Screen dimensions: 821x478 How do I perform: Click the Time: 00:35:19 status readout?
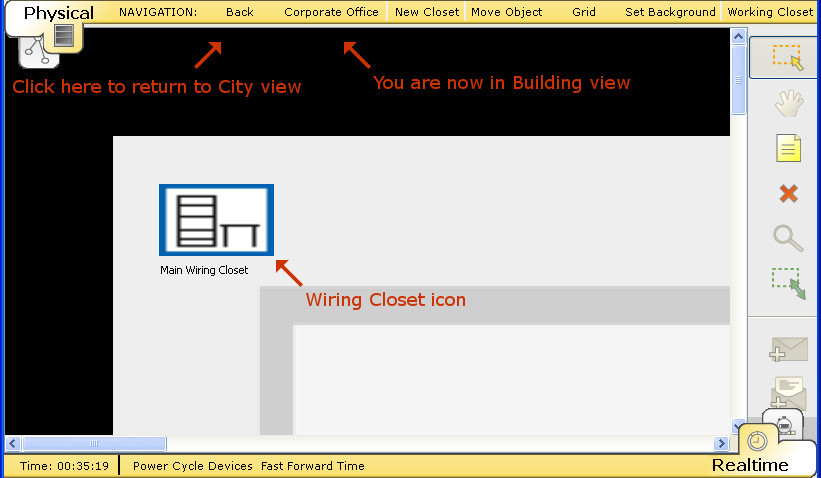coord(64,465)
